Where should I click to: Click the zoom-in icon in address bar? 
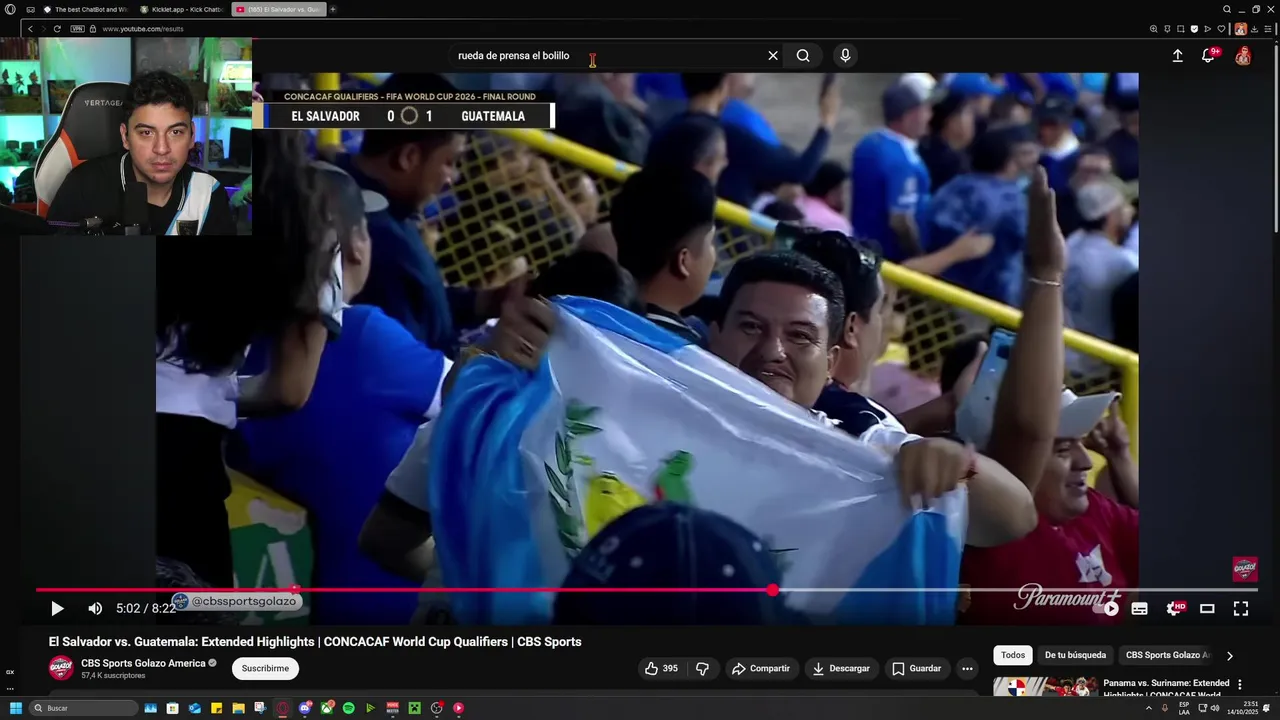(x=1154, y=29)
